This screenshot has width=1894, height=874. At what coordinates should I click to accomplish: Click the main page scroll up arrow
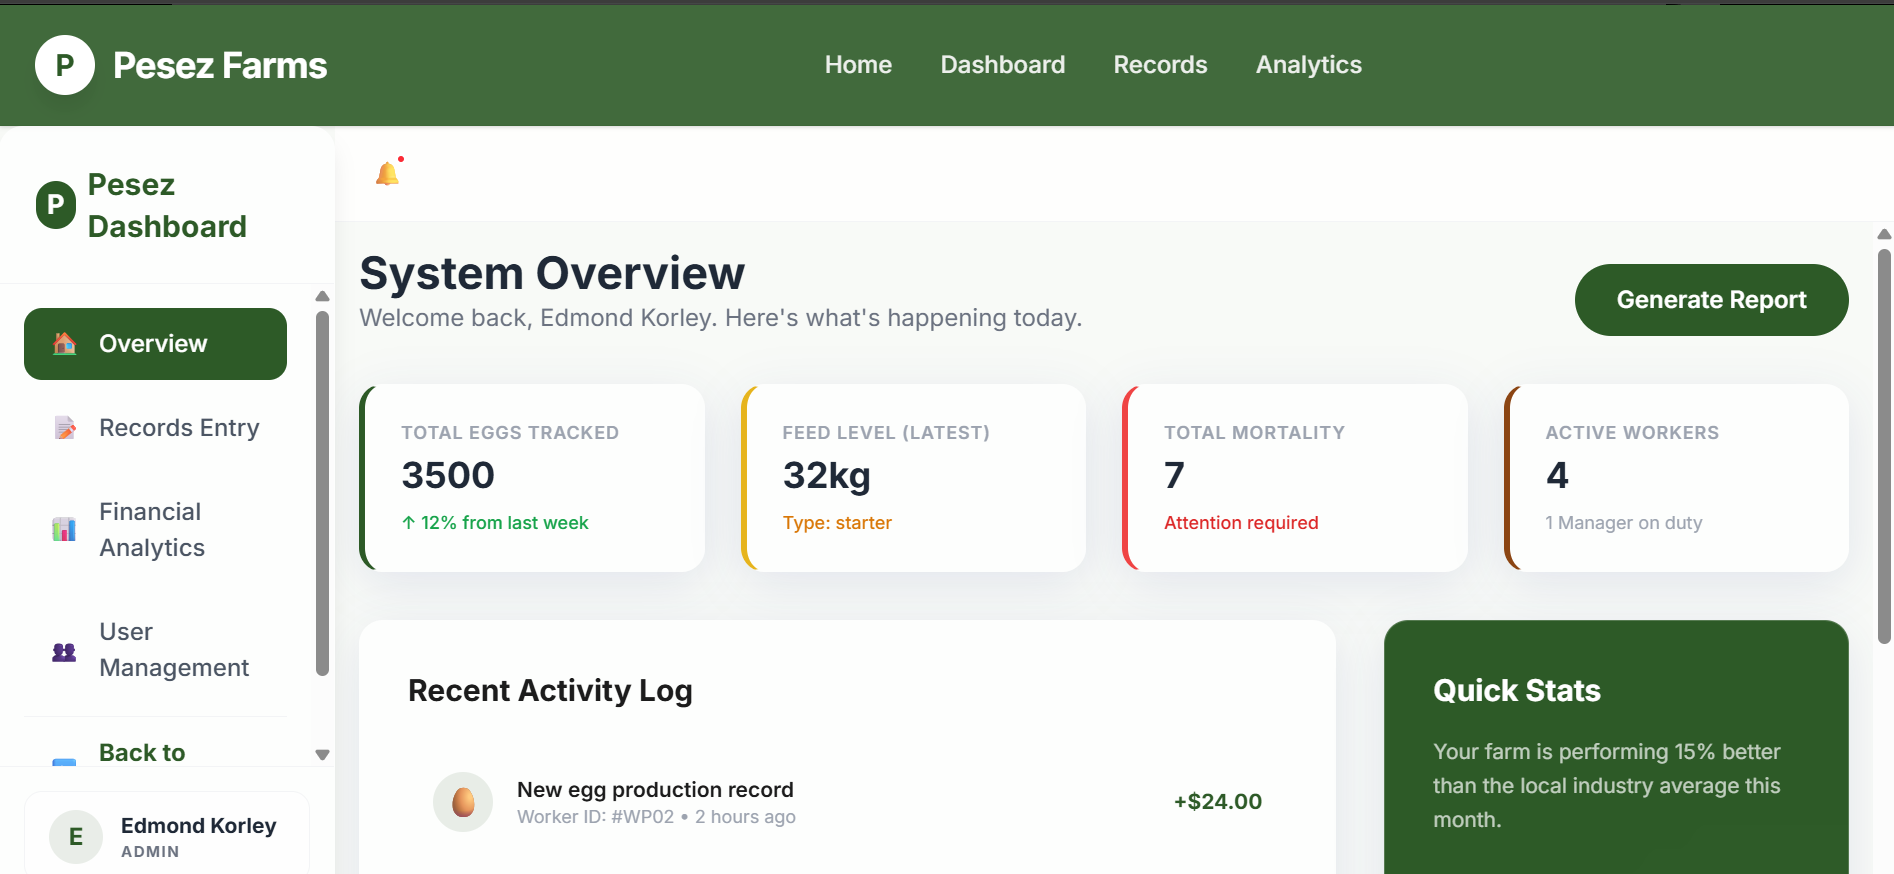[1884, 234]
